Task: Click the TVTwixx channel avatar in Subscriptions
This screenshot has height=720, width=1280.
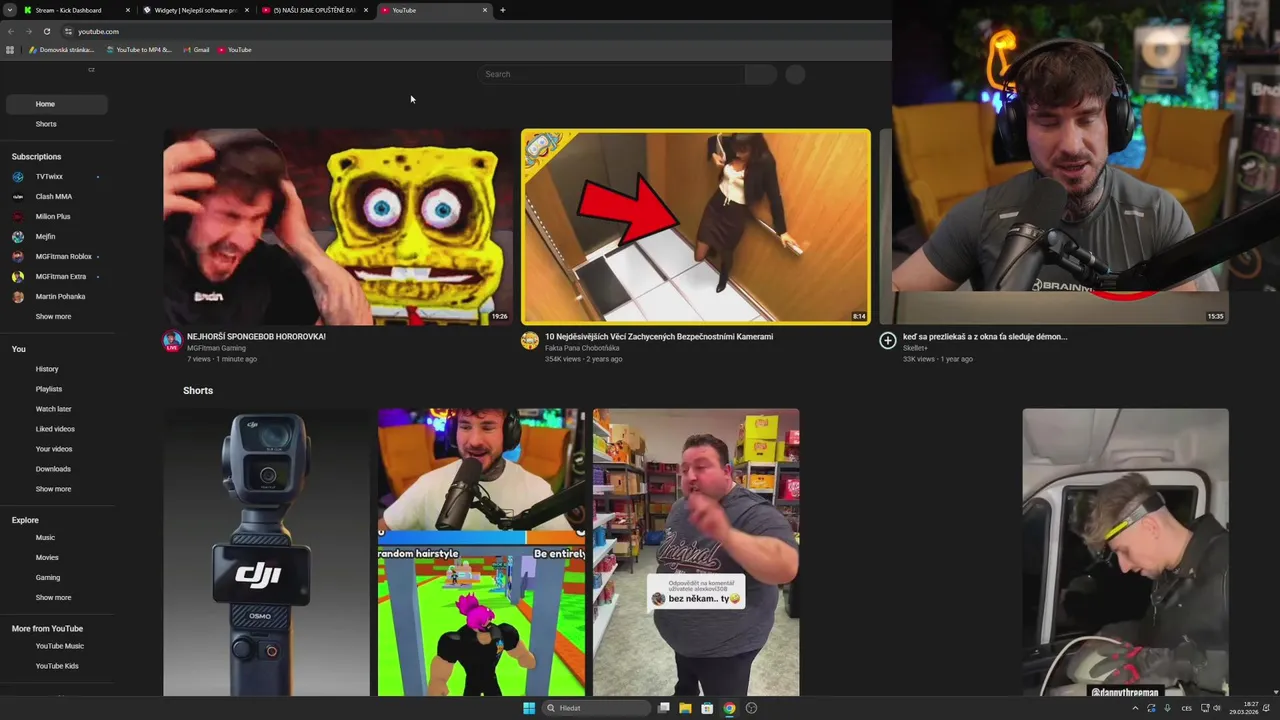Action: (x=18, y=177)
